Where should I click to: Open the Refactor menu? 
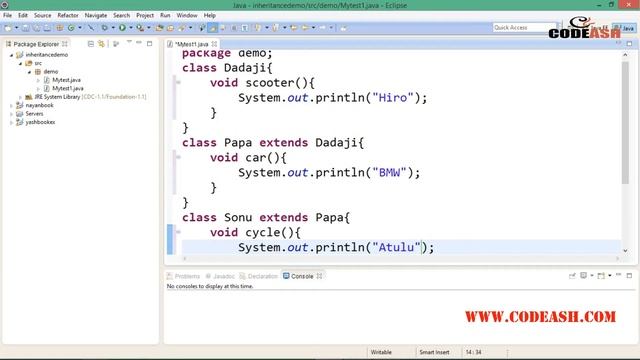(x=68, y=16)
